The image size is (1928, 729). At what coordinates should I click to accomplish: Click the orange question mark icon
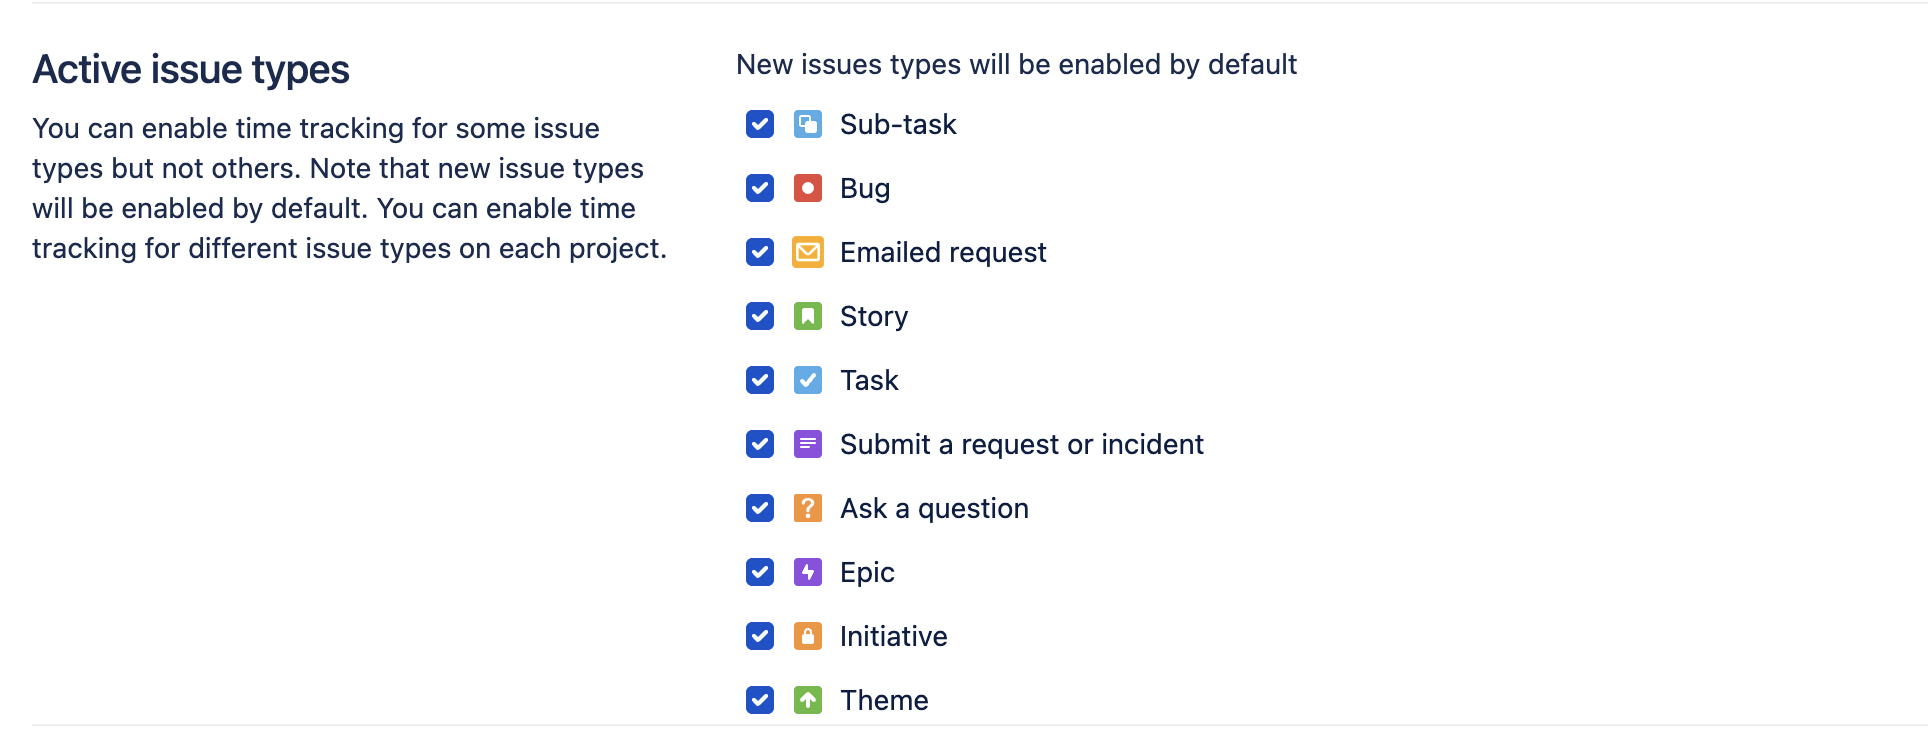(807, 508)
